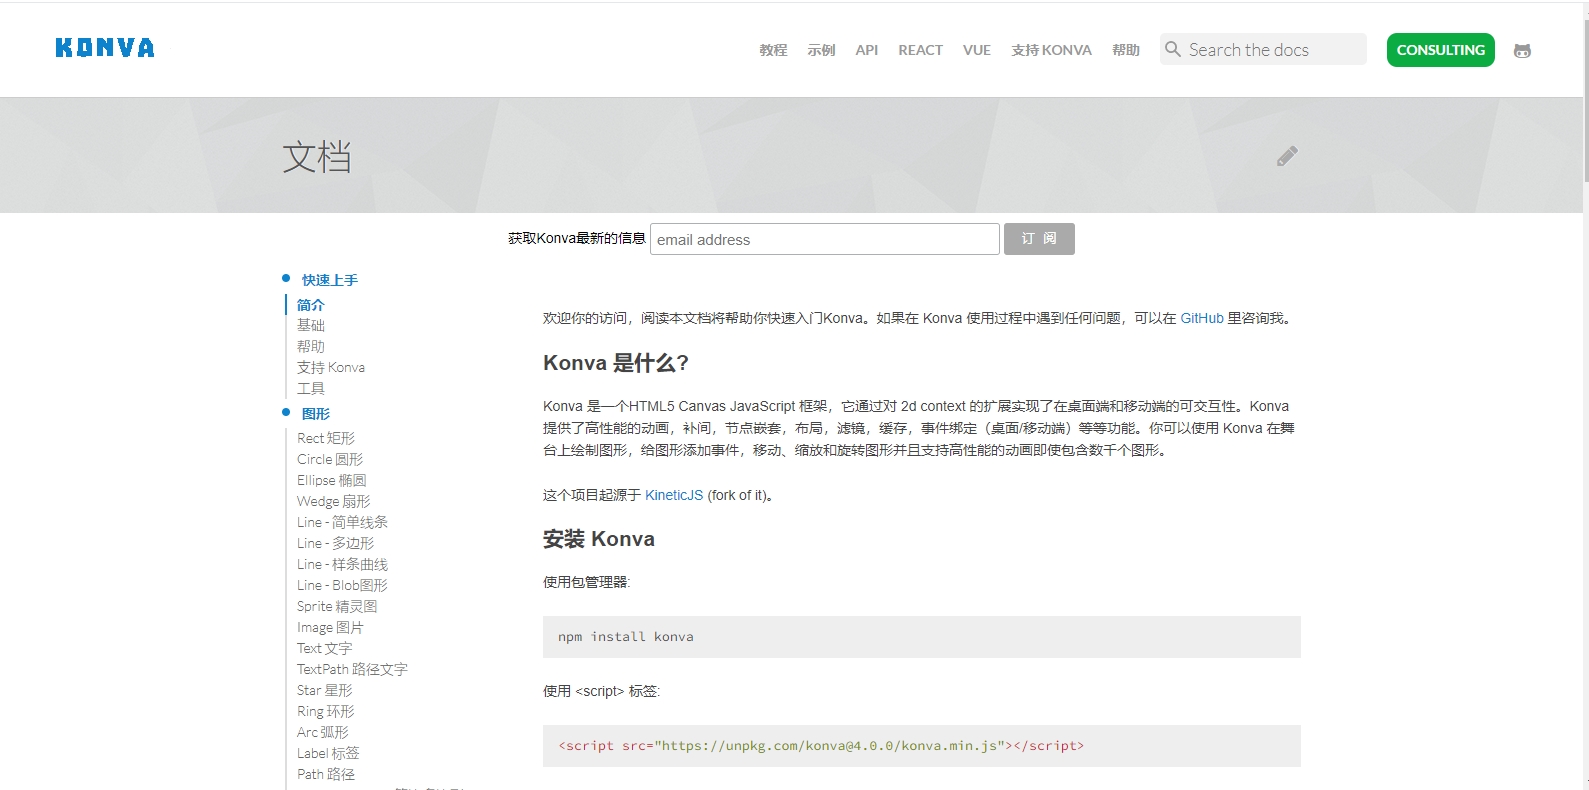This screenshot has width=1589, height=790.
Task: Click the 安装 Konva heading
Action: (x=599, y=539)
